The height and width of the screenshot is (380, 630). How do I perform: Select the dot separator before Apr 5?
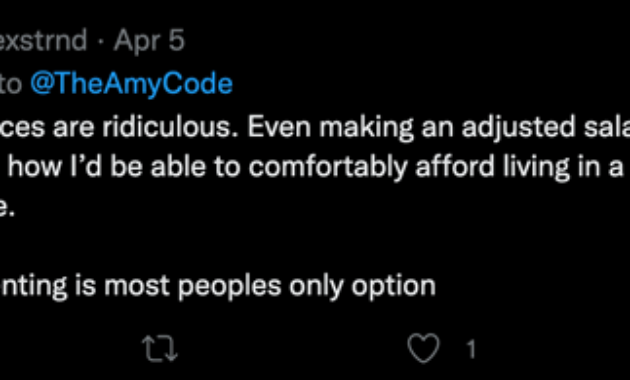click(x=100, y=41)
